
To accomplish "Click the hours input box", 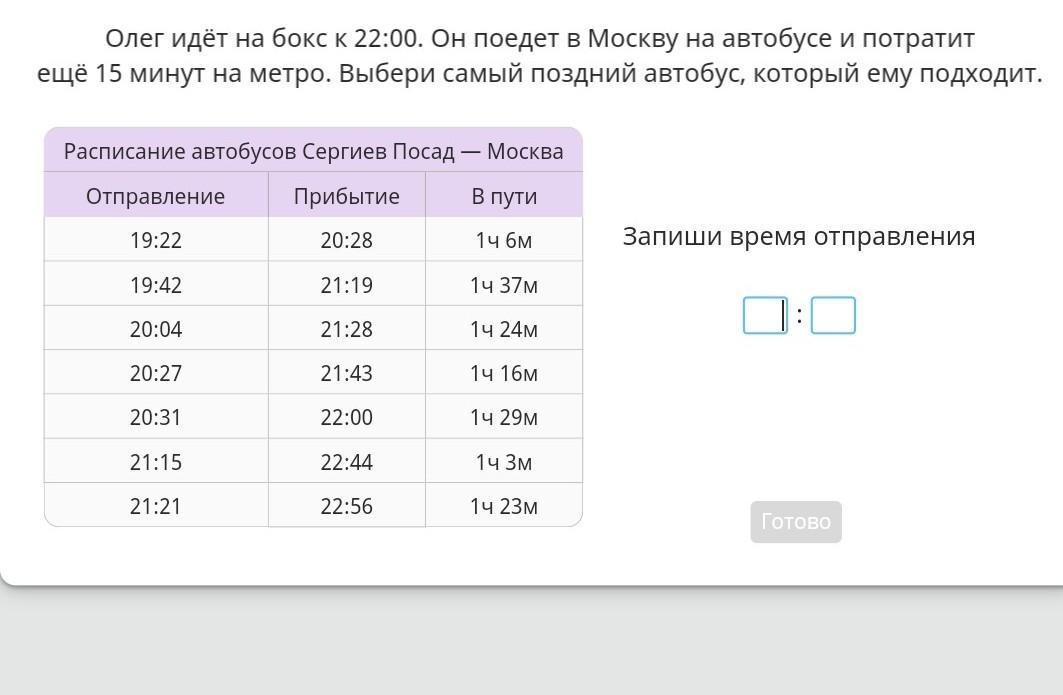I will pyautogui.click(x=765, y=316).
